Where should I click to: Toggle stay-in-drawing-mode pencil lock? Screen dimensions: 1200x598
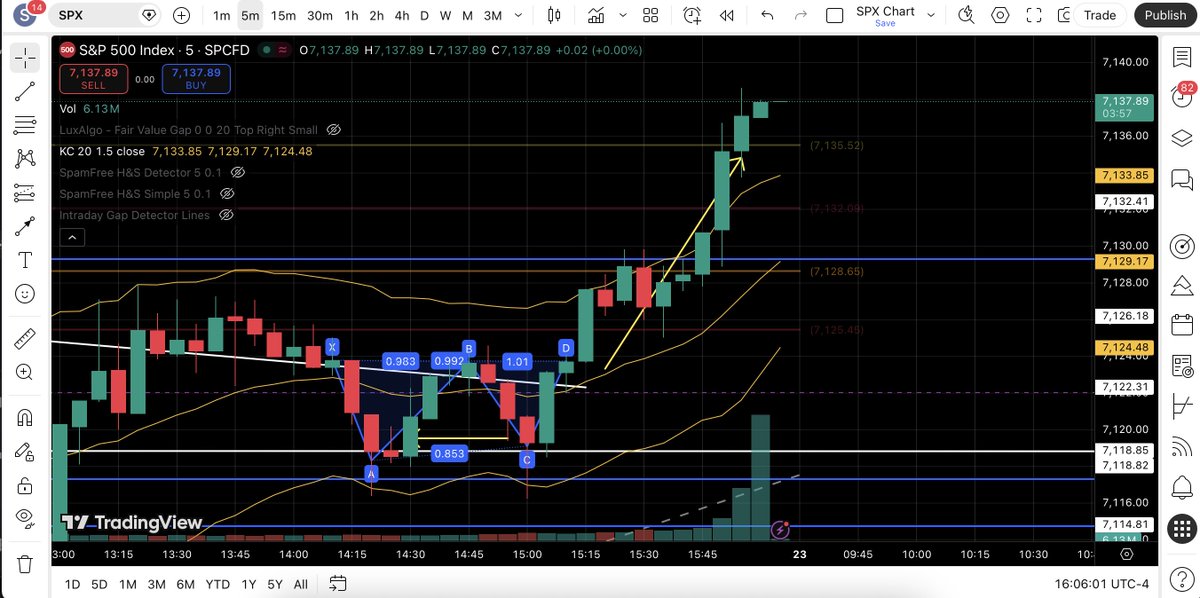[x=25, y=451]
